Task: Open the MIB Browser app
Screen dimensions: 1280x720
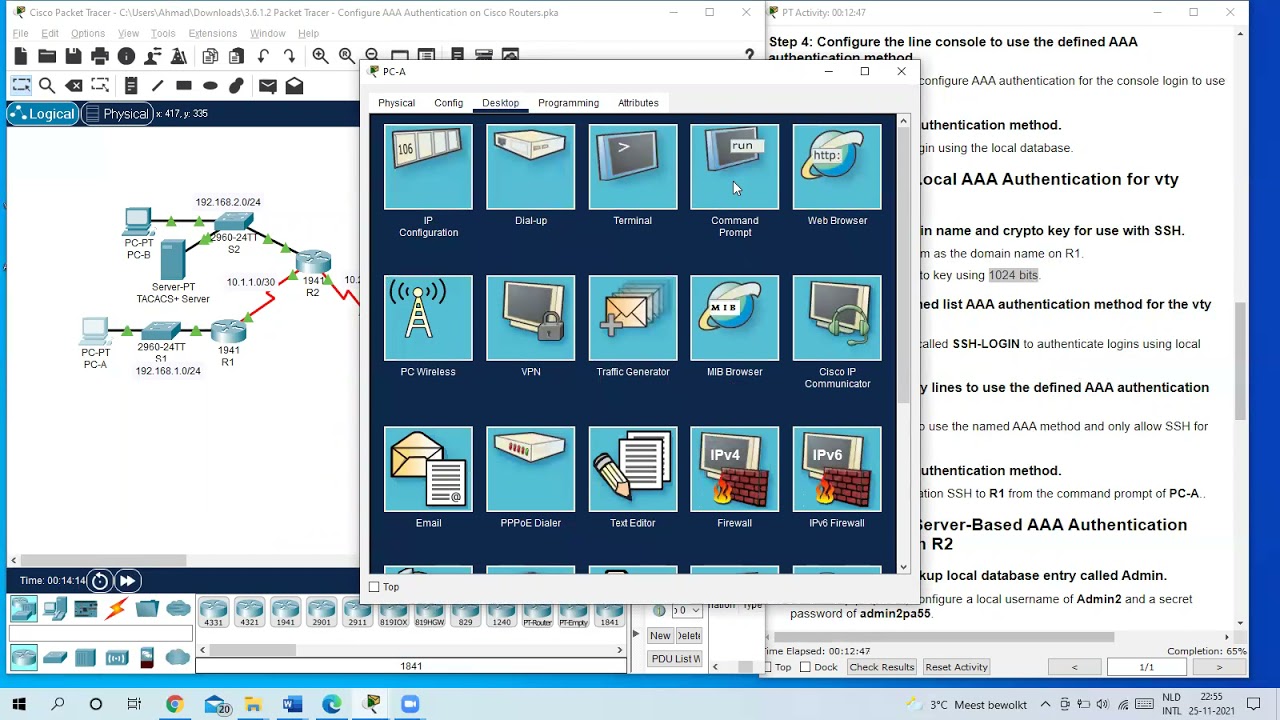Action: pos(734,318)
